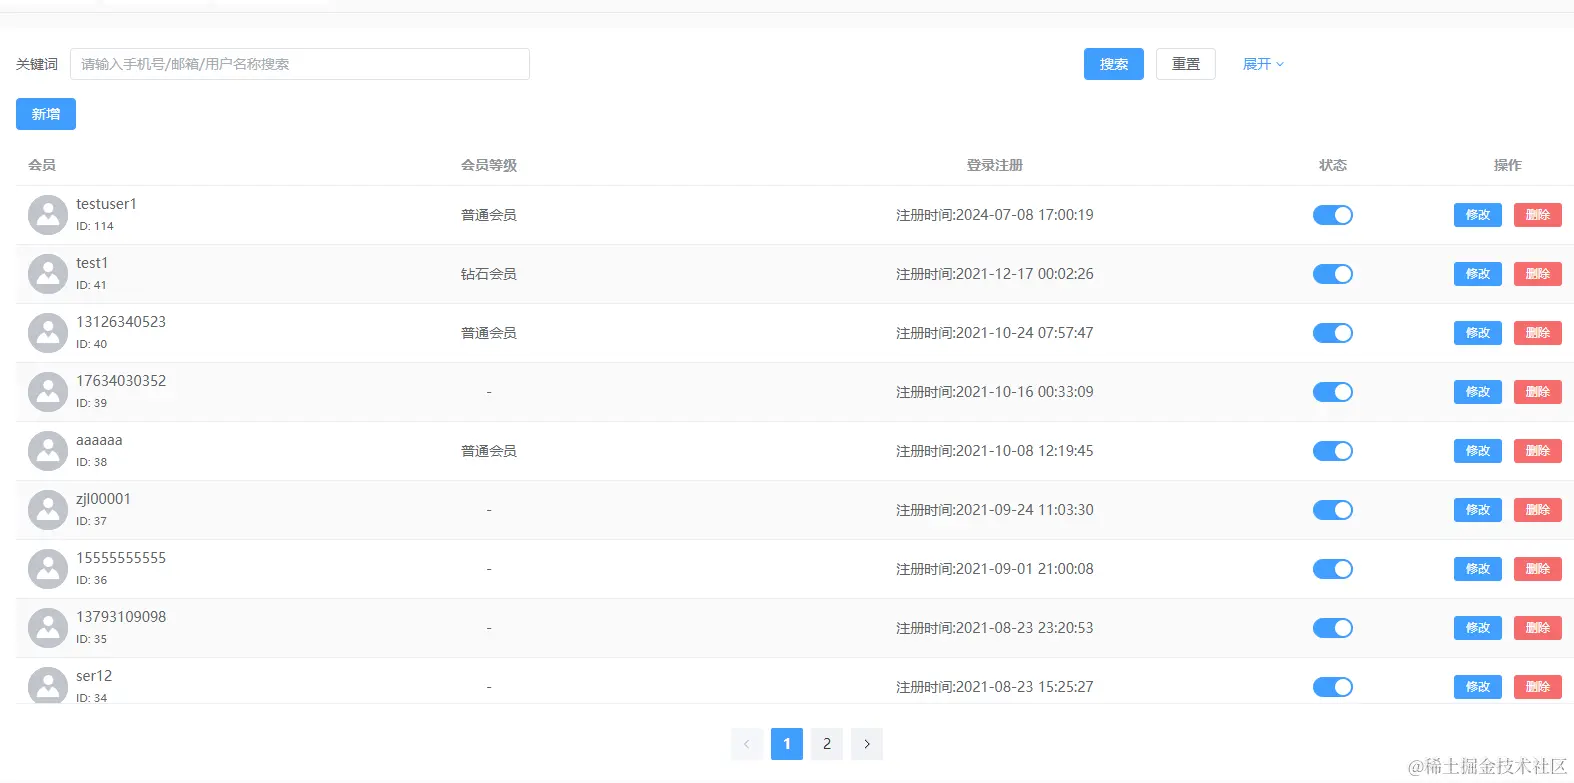Click registration time 2021-08-23 23:20:53
The width and height of the screenshot is (1574, 783).
tap(995, 628)
